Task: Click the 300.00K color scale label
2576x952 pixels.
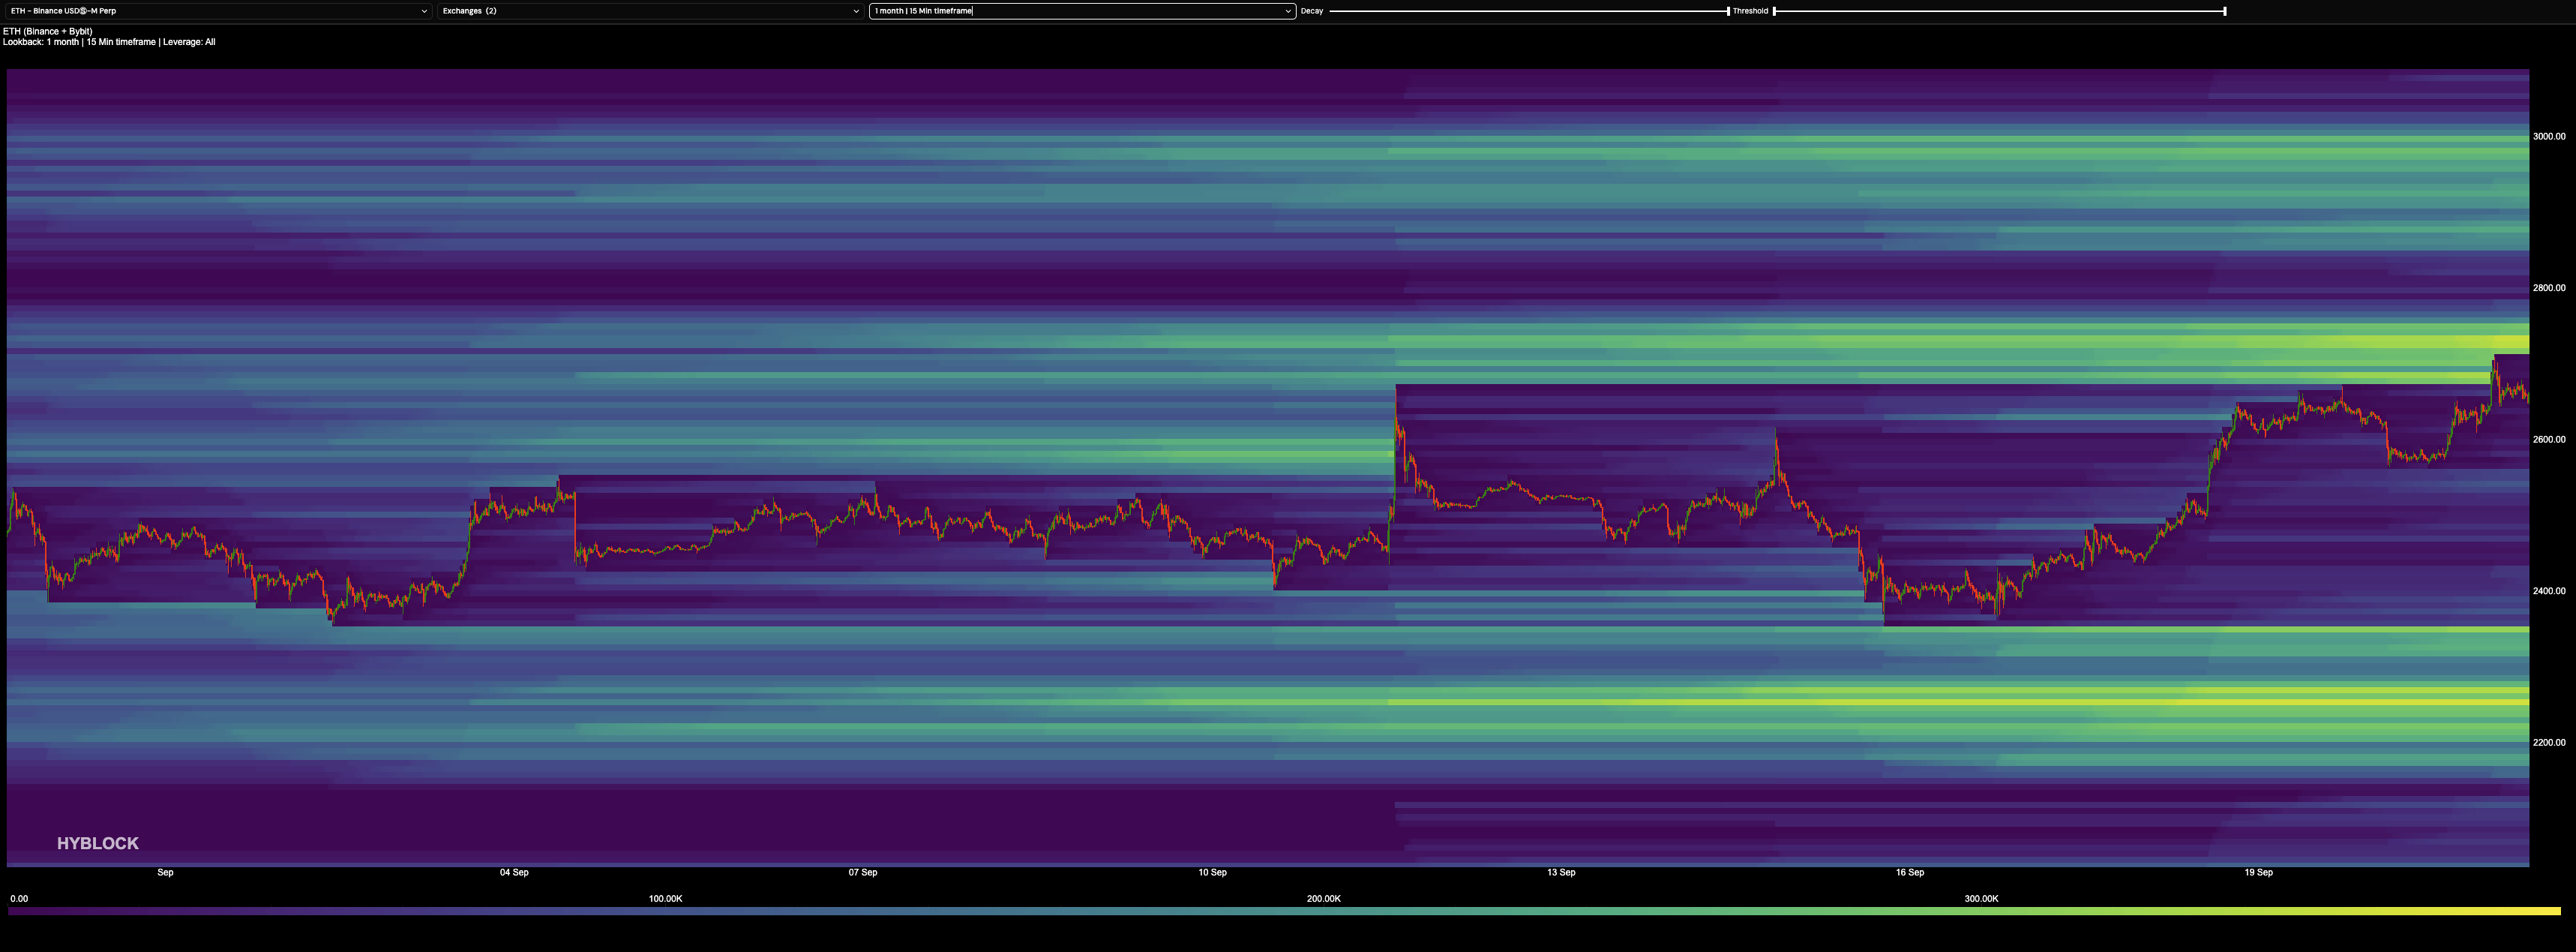Action: (1982, 899)
